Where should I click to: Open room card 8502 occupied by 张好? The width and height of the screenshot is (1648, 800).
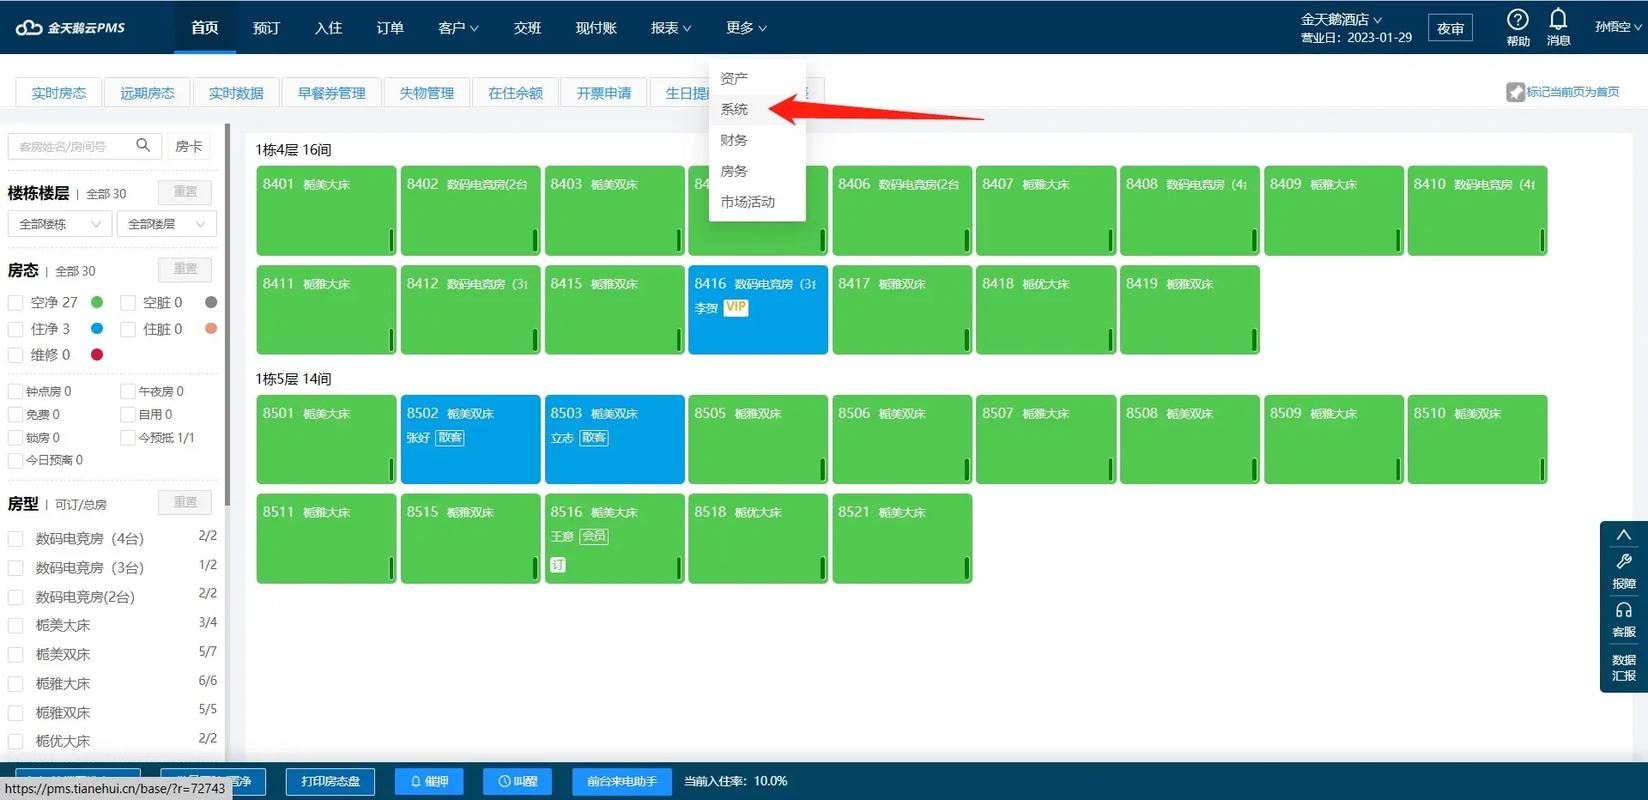(x=470, y=439)
